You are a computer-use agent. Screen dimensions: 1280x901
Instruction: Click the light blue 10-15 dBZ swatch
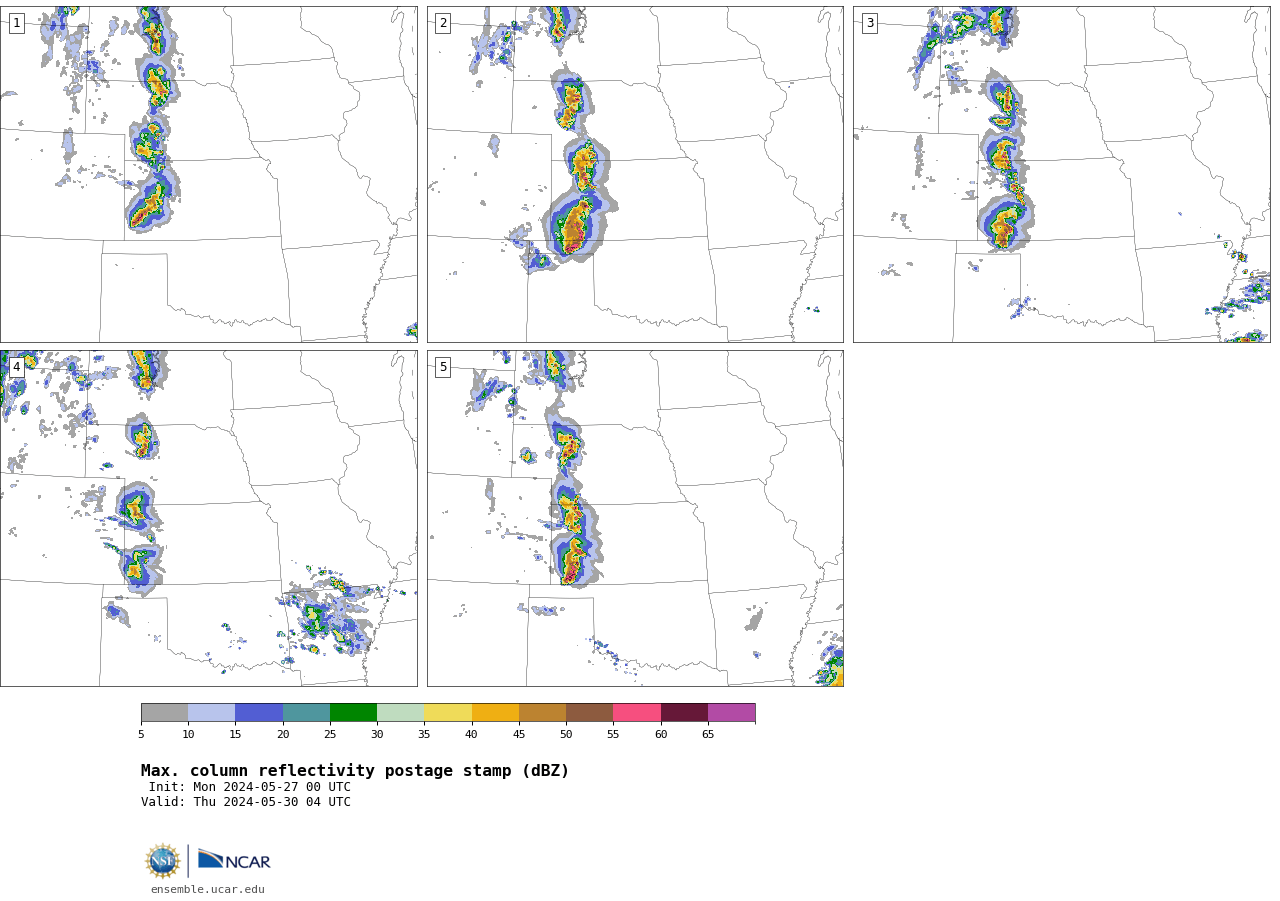(212, 713)
